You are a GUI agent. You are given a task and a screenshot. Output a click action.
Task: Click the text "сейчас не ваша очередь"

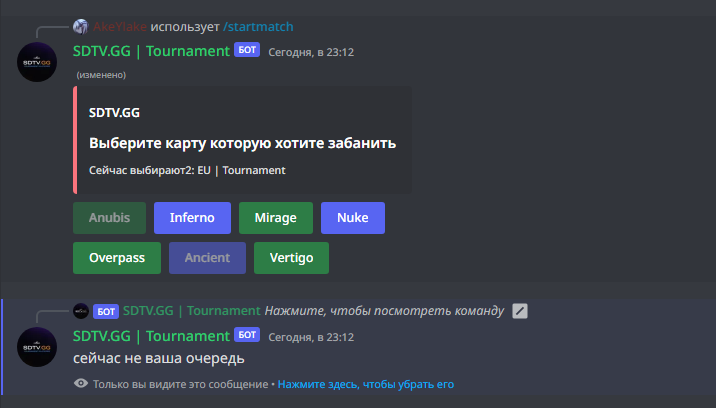pyautogui.click(x=159, y=359)
